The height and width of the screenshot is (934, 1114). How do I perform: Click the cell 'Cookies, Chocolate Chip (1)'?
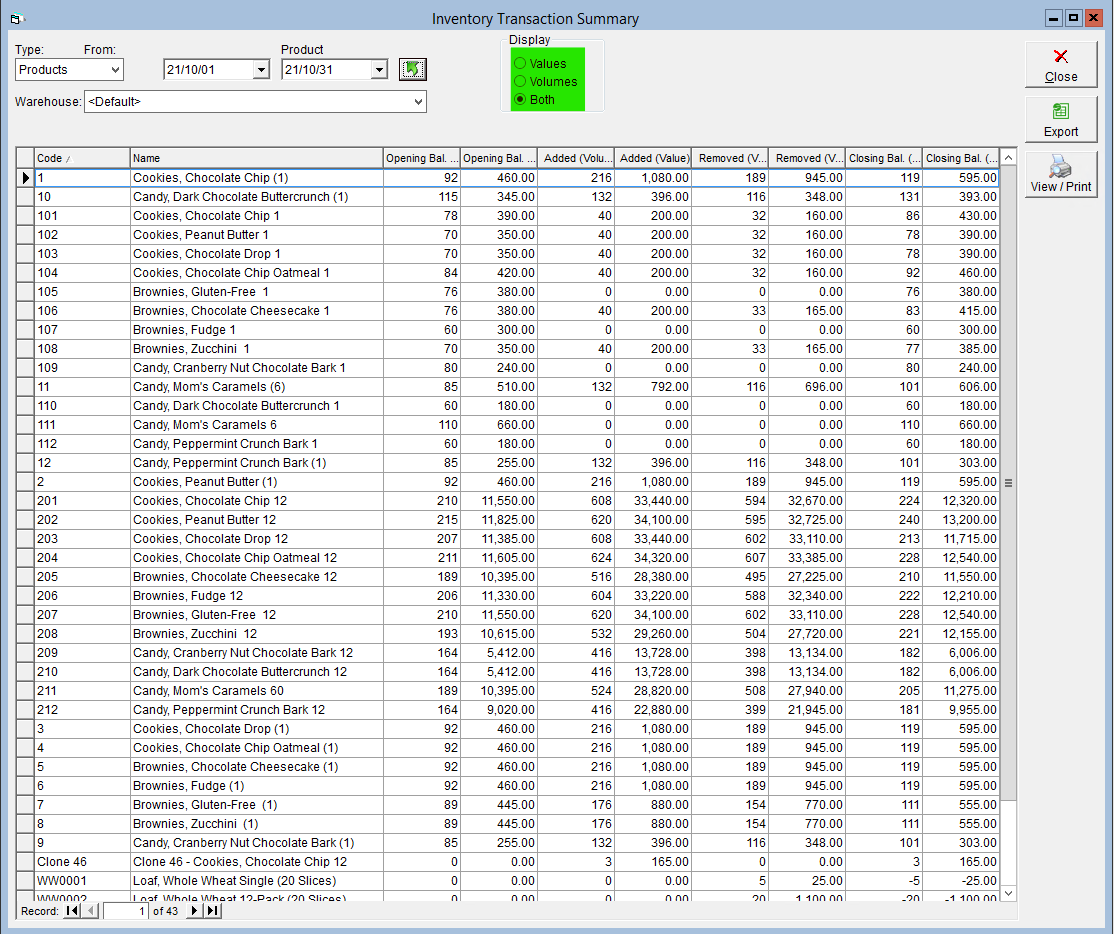click(x=256, y=178)
